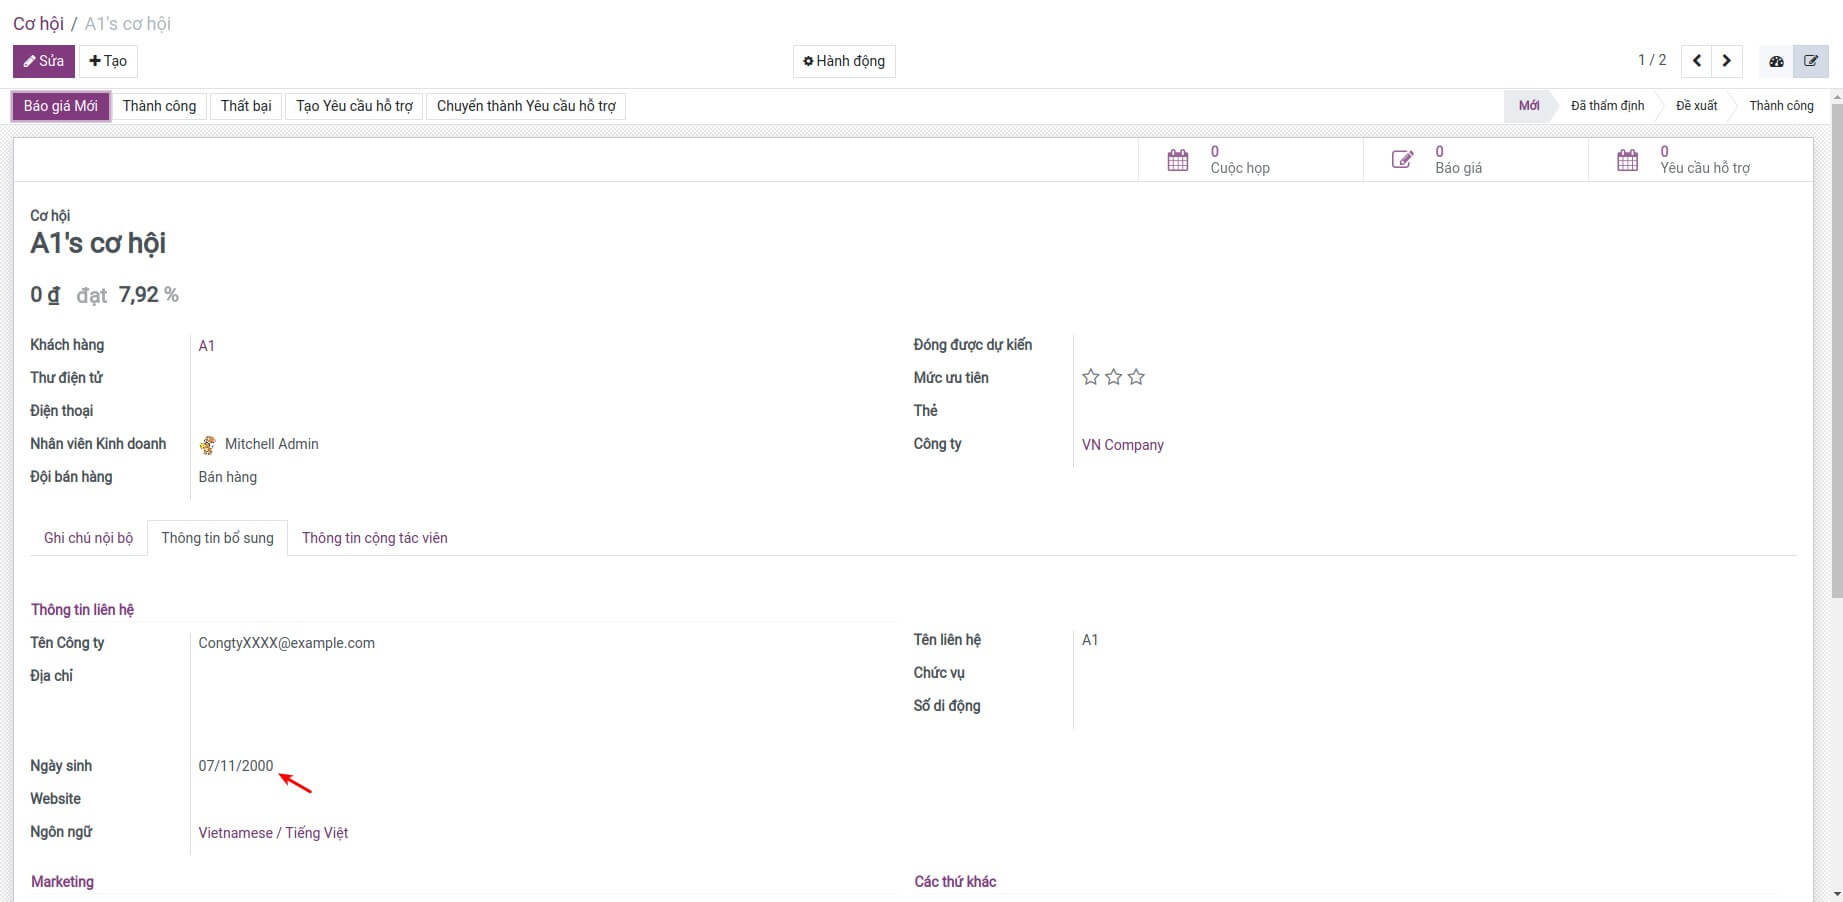
Task: Open VN Company link
Action: pos(1122,445)
